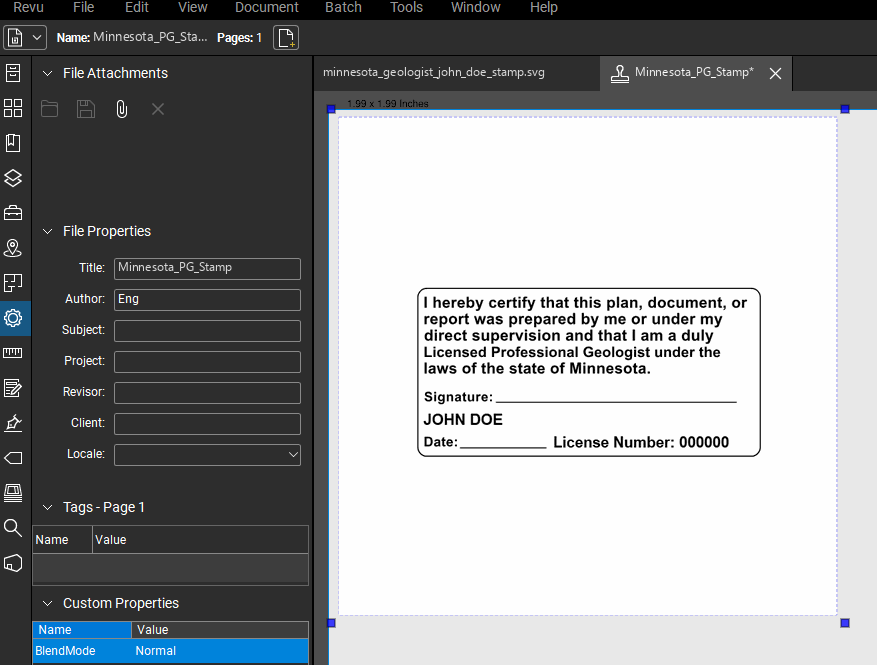Open the File Access panel icon

pyautogui.click(x=13, y=73)
